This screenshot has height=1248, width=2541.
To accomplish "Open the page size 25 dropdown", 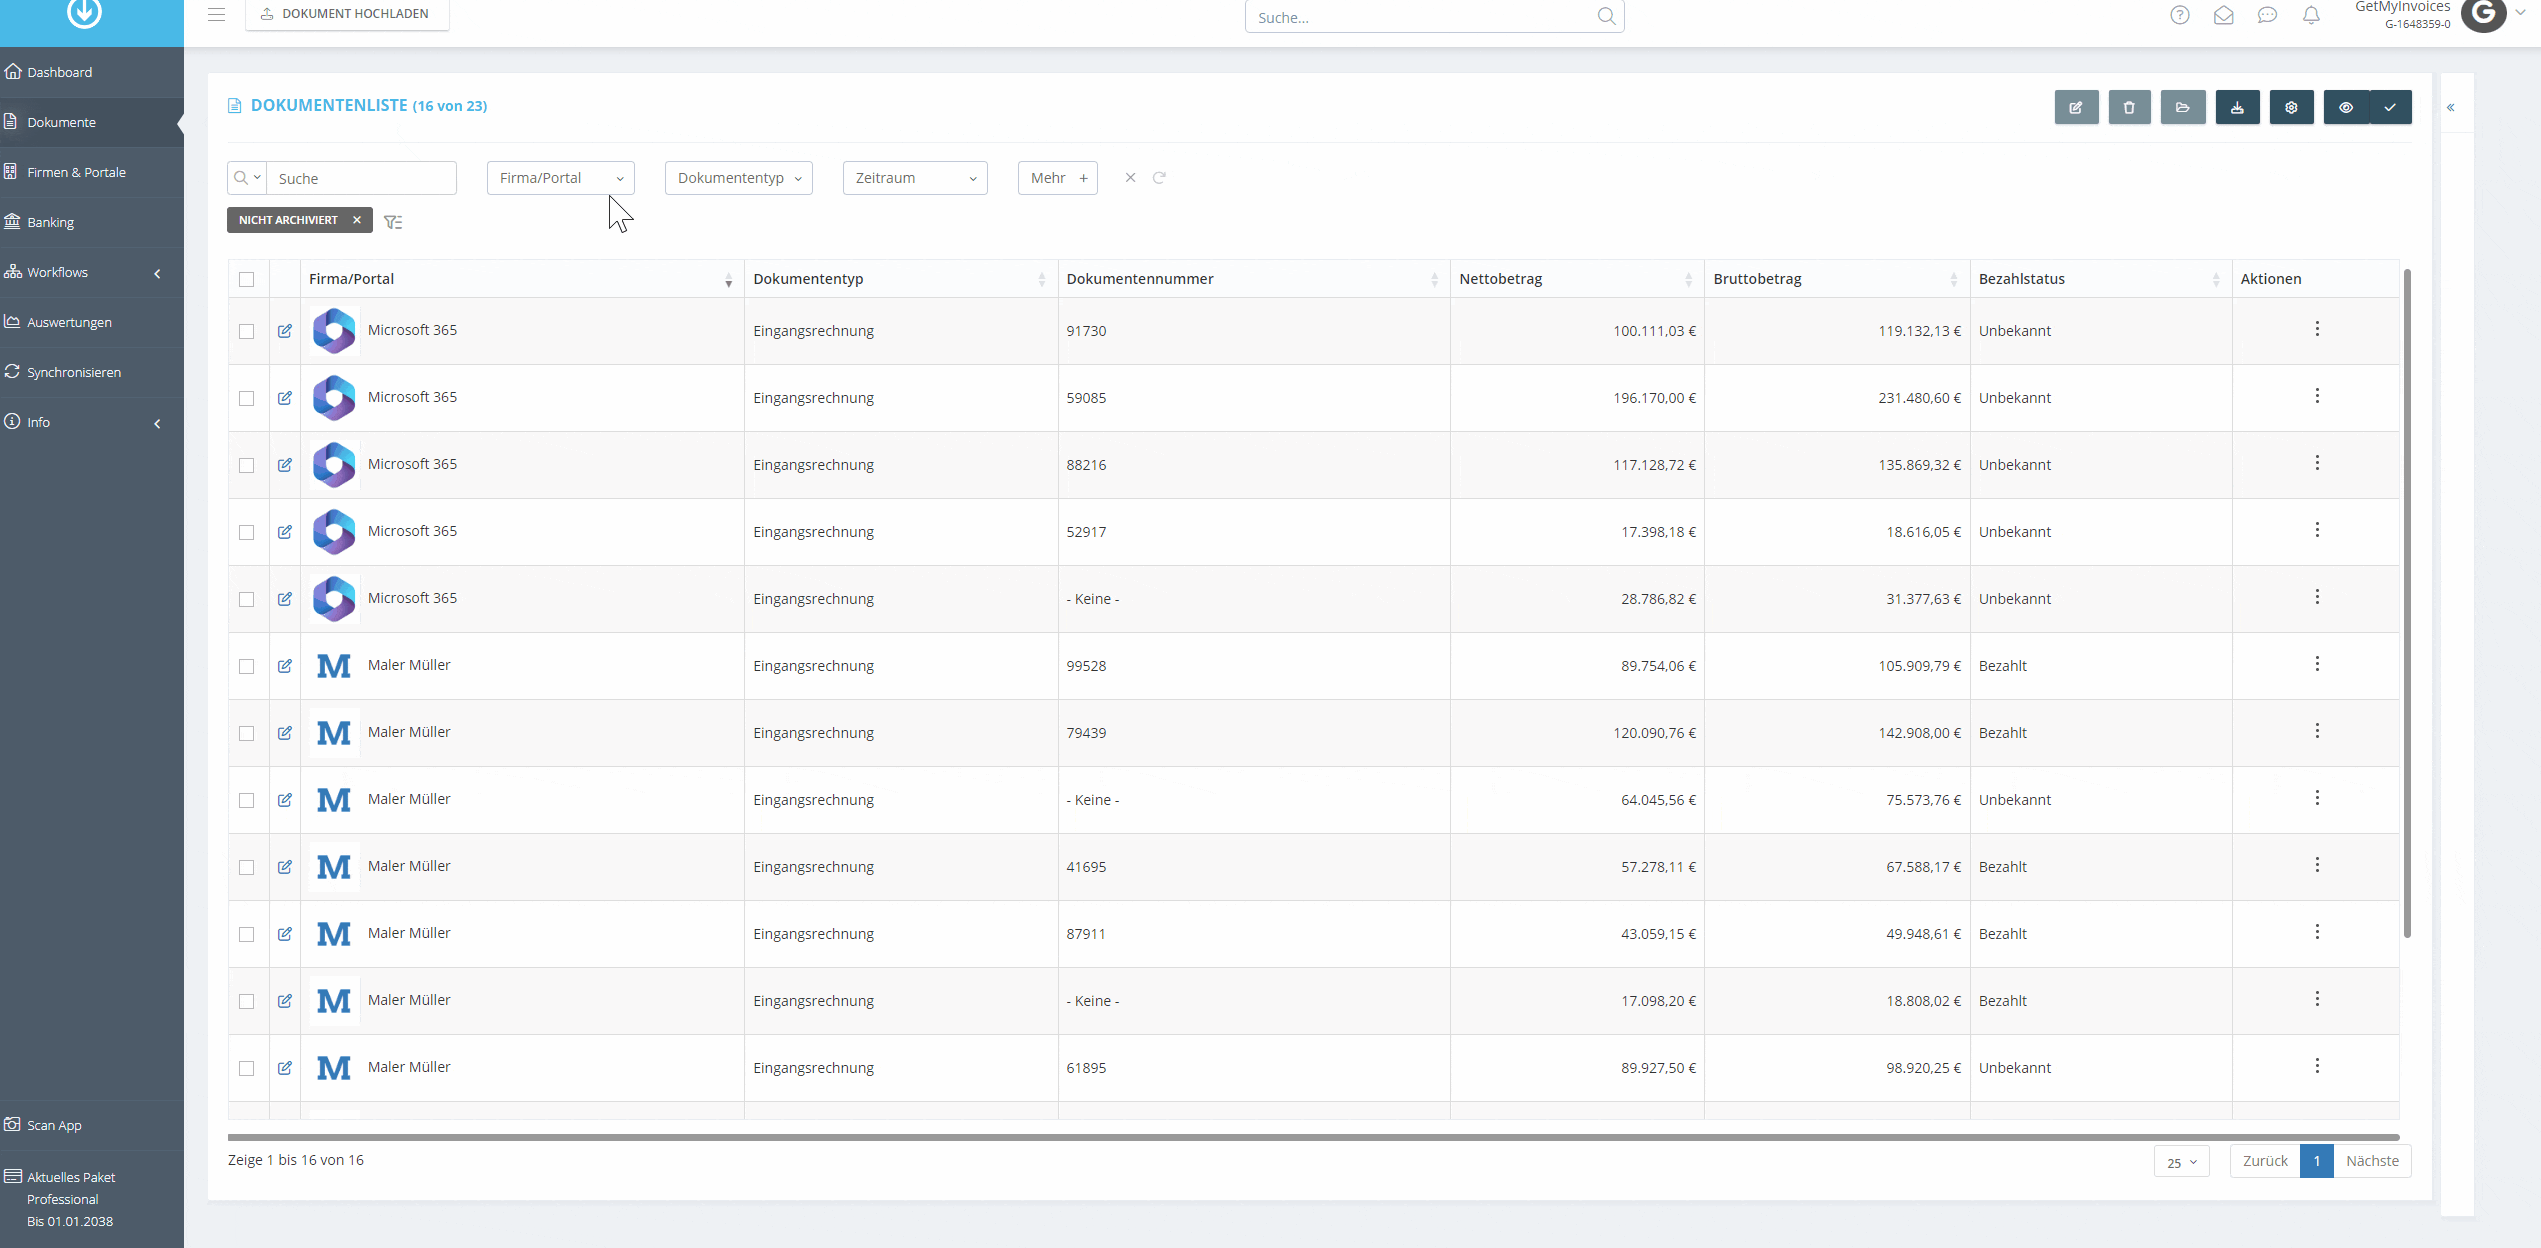I will (x=2181, y=1162).
